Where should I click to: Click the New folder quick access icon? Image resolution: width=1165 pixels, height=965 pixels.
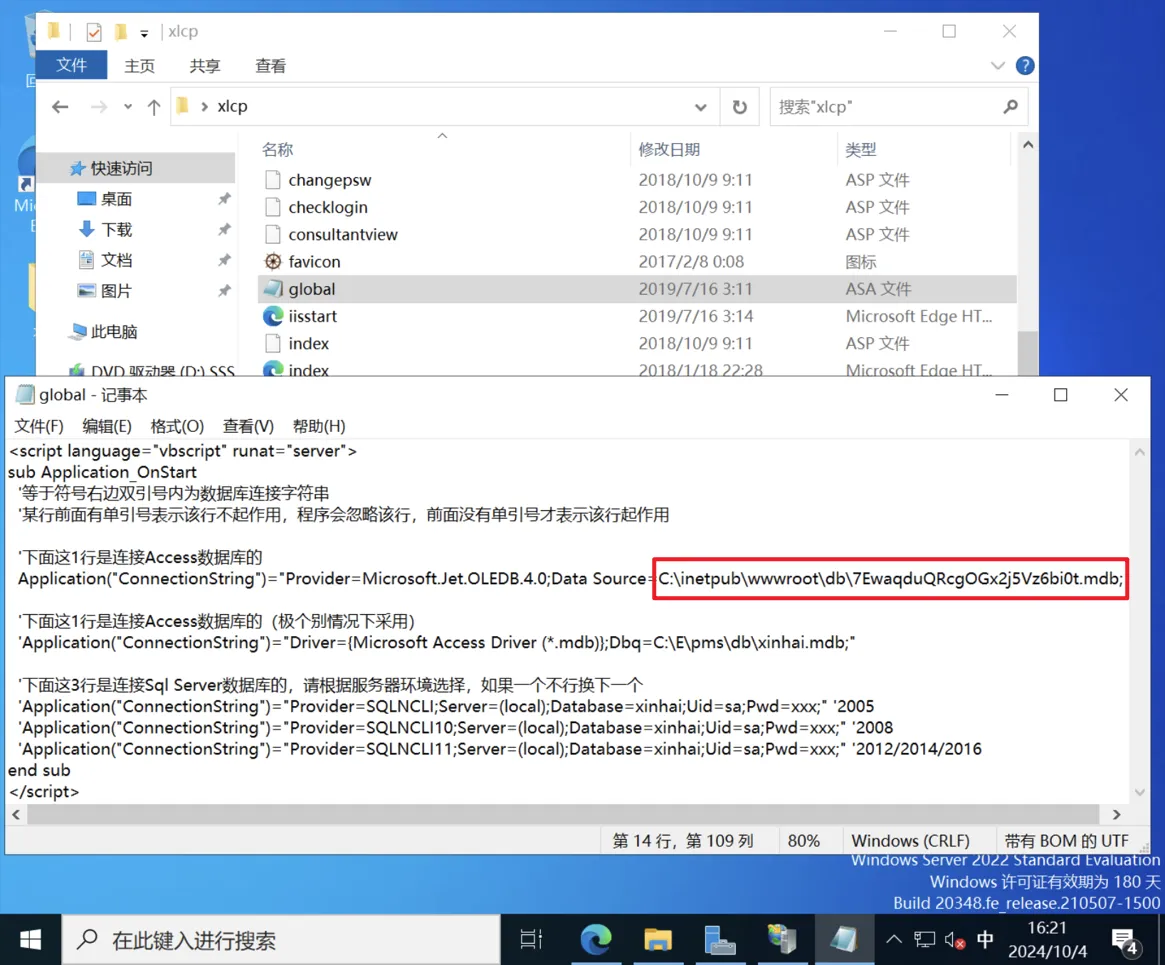[x=120, y=32]
